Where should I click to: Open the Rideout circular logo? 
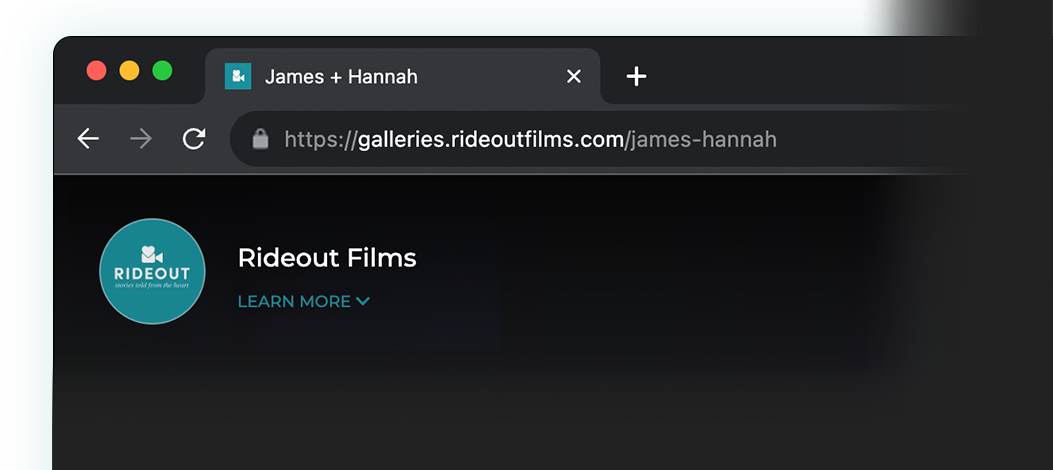[x=152, y=271]
